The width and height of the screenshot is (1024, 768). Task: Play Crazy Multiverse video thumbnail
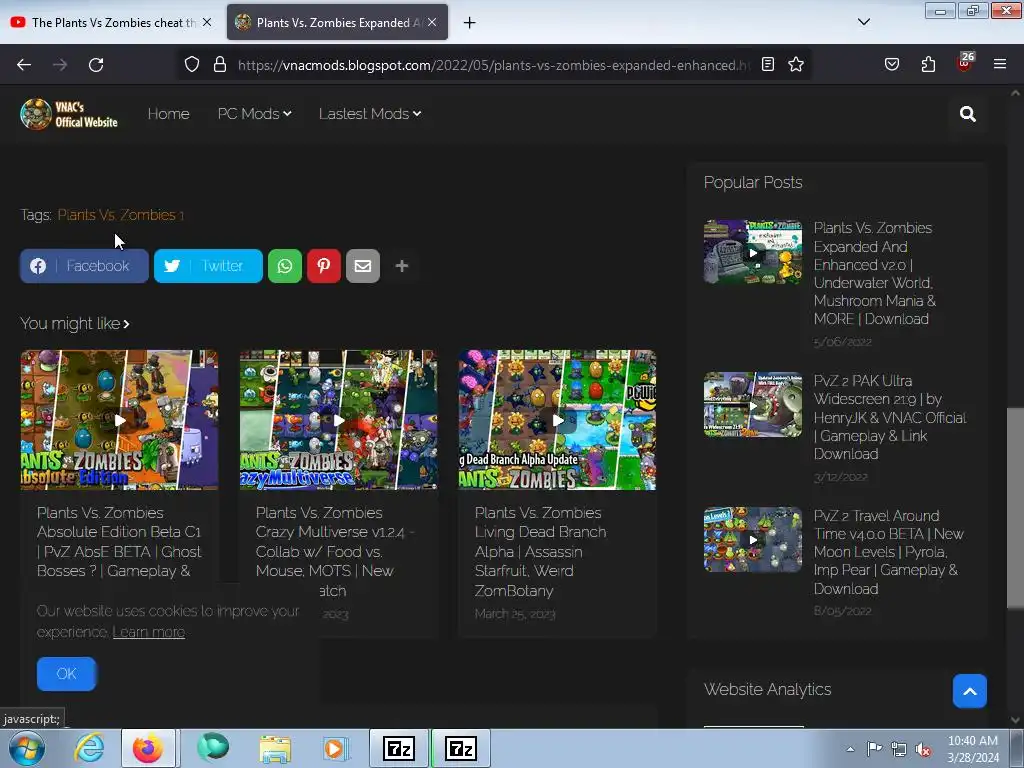point(338,420)
